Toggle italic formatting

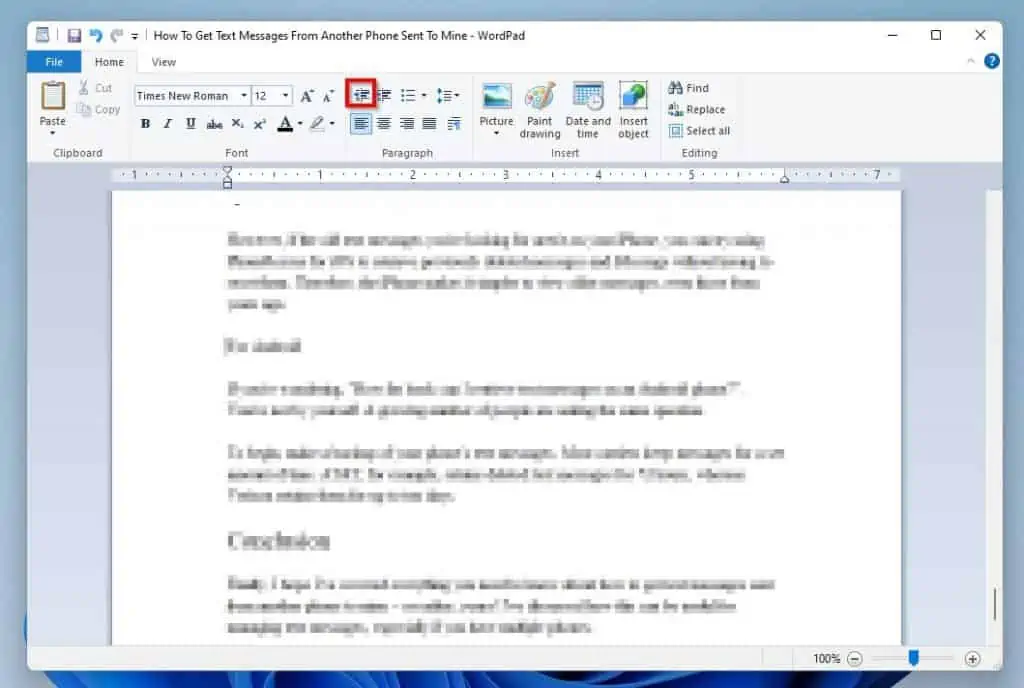[x=168, y=123]
